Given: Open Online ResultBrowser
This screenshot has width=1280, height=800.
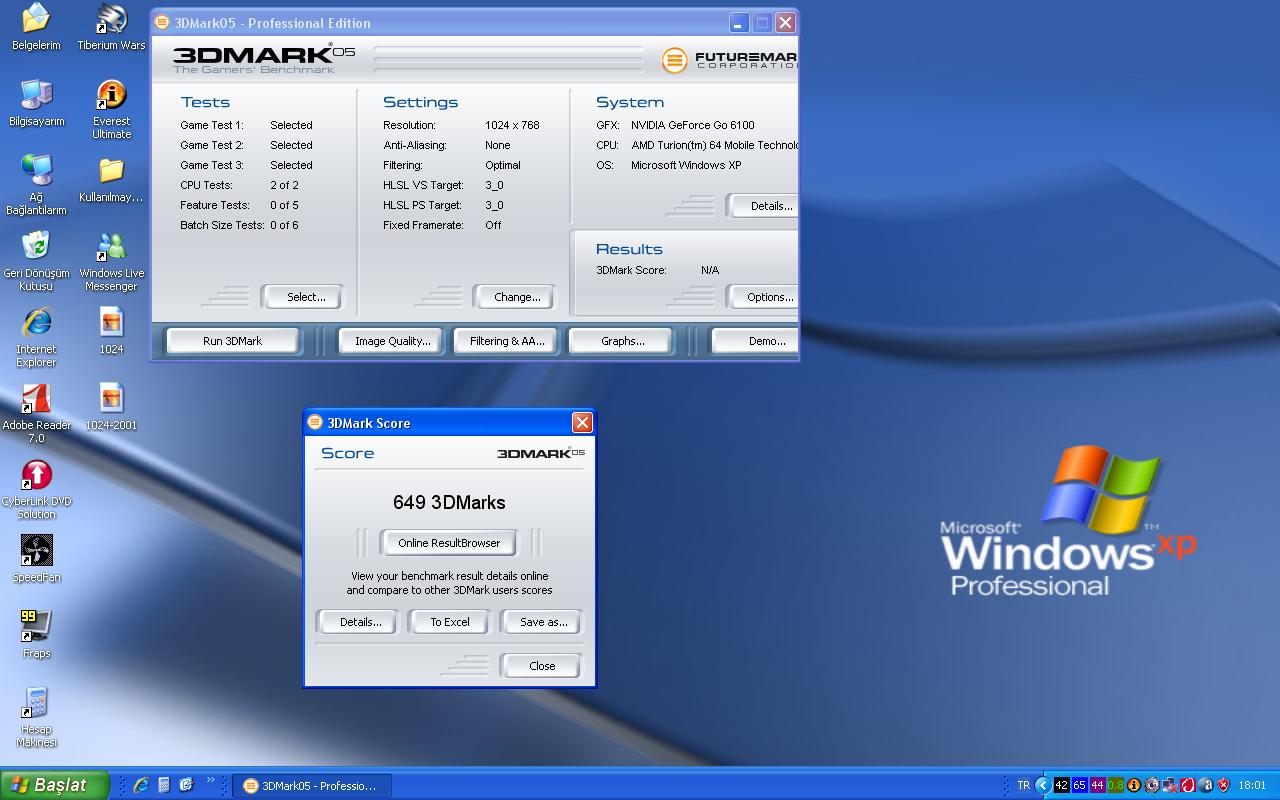Looking at the screenshot, I should coord(449,543).
